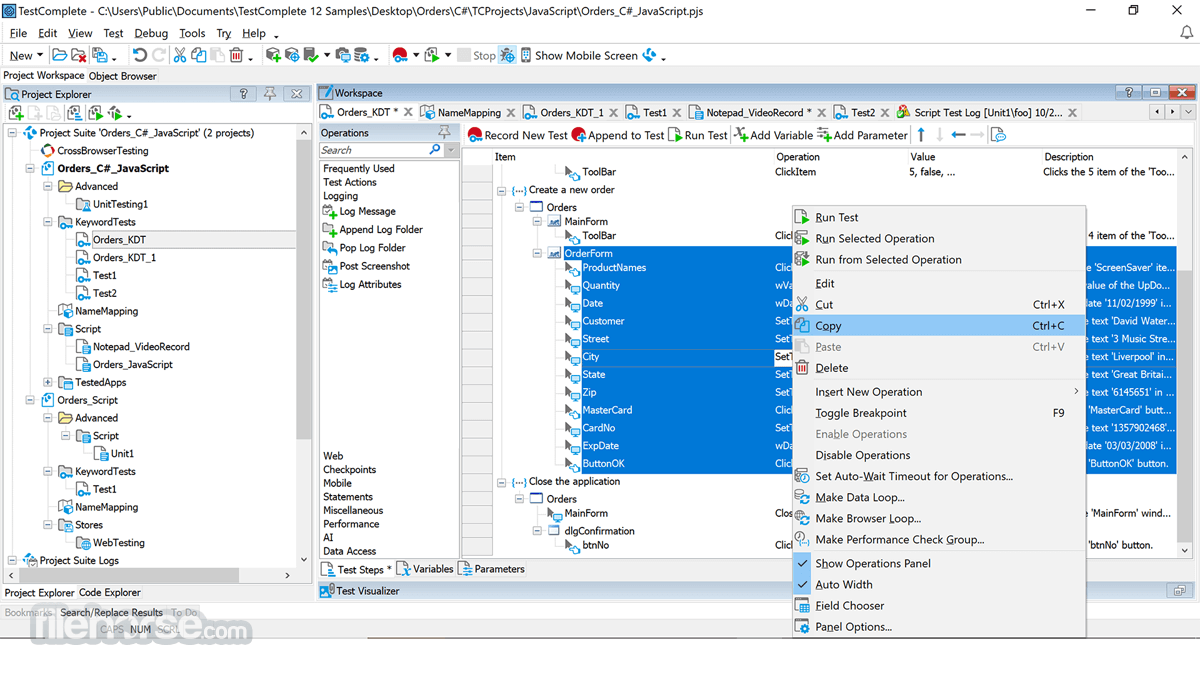
Task: Click Show Mobile Screen in toolbar
Action: tap(579, 55)
